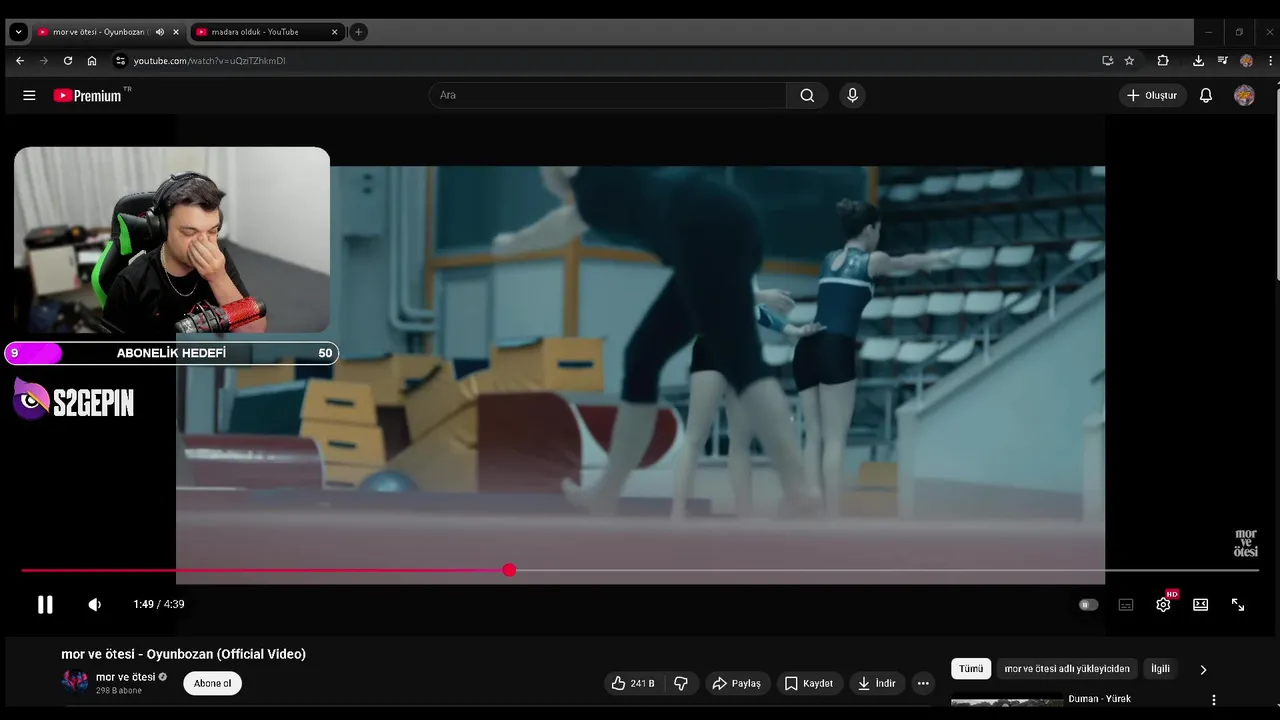Screen dimensions: 1280x720
Task: Open video settings gear
Action: (1164, 604)
